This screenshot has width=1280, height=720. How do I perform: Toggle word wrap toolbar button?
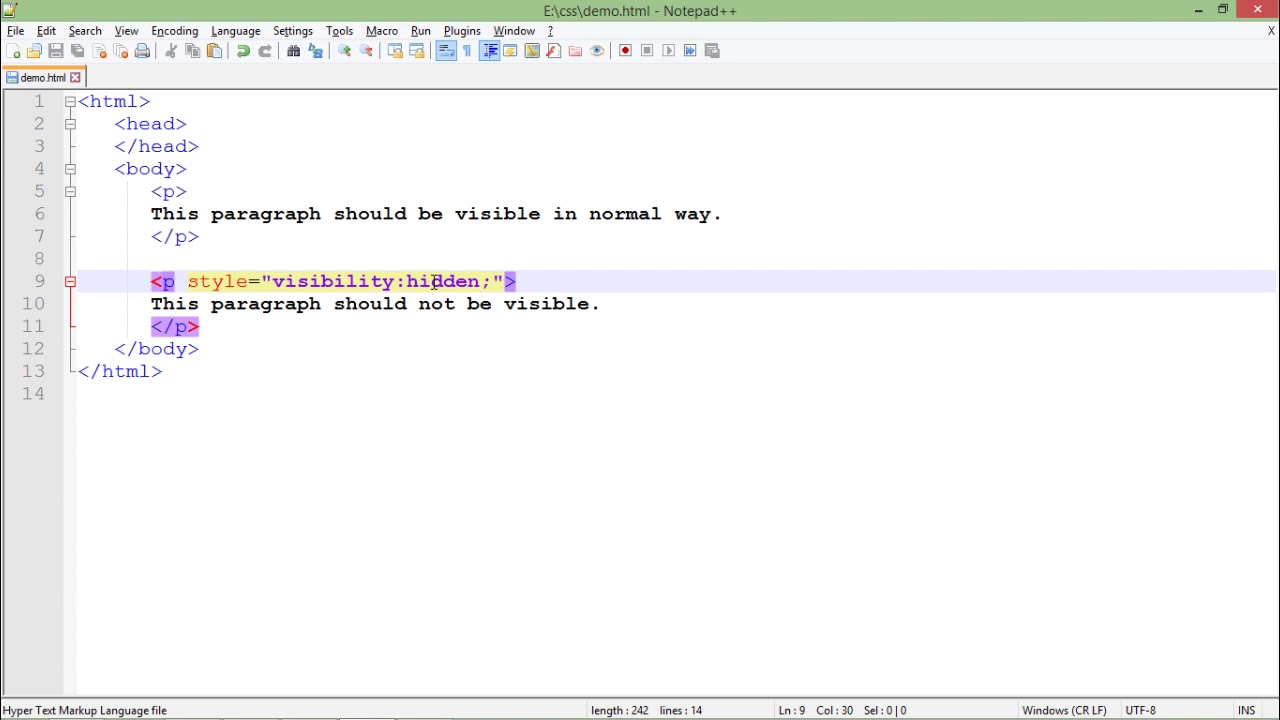446,51
